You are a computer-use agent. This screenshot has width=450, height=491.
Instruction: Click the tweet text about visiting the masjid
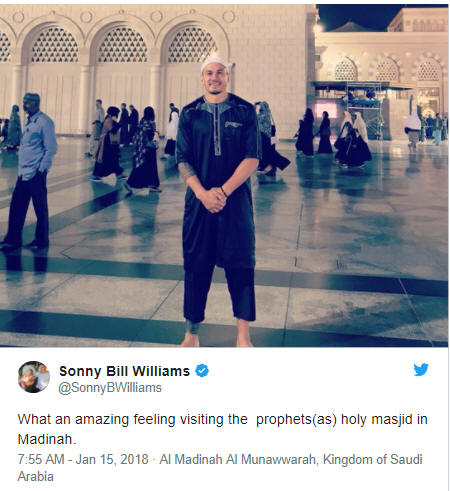click(x=222, y=429)
